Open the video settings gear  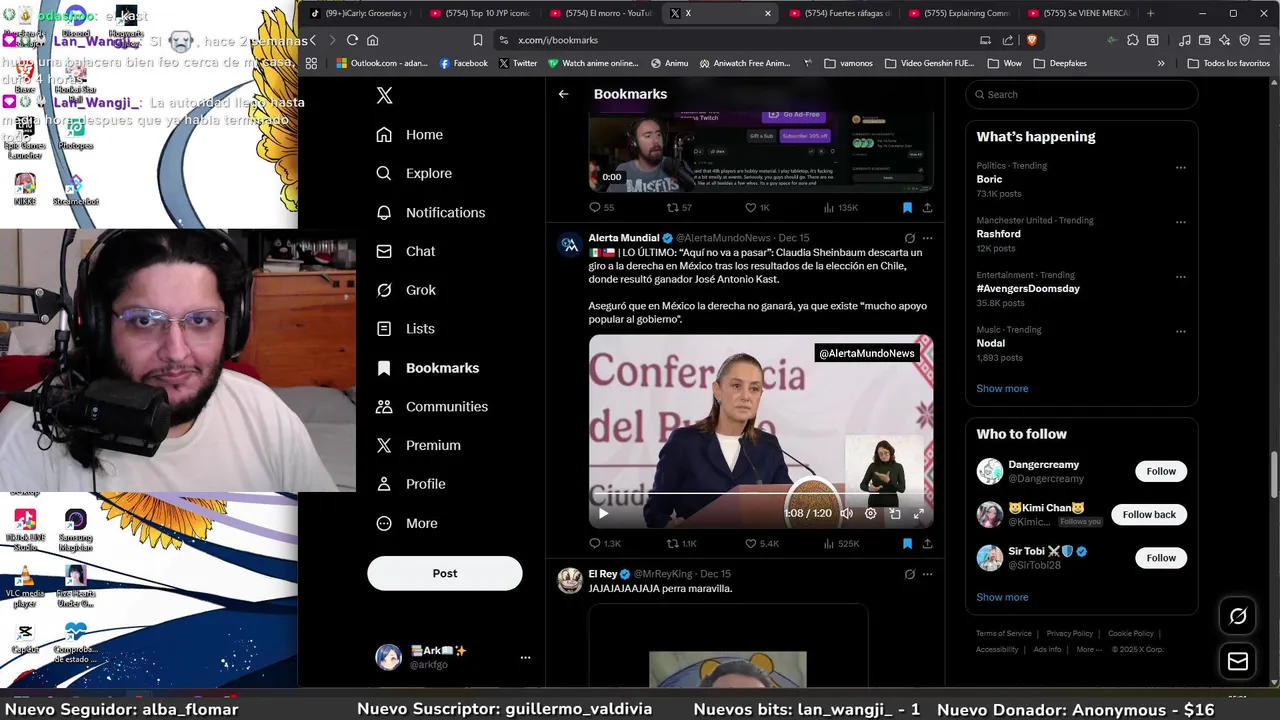[x=870, y=513]
